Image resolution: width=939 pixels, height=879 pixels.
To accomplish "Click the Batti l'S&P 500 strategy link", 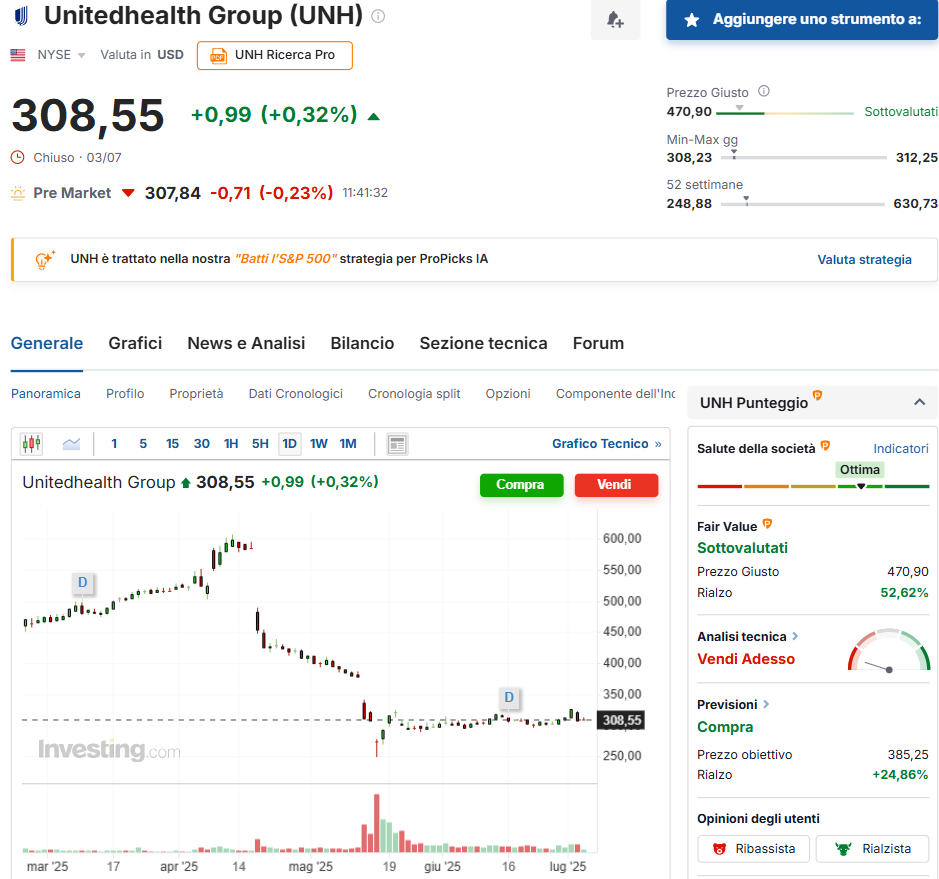I will [x=286, y=259].
